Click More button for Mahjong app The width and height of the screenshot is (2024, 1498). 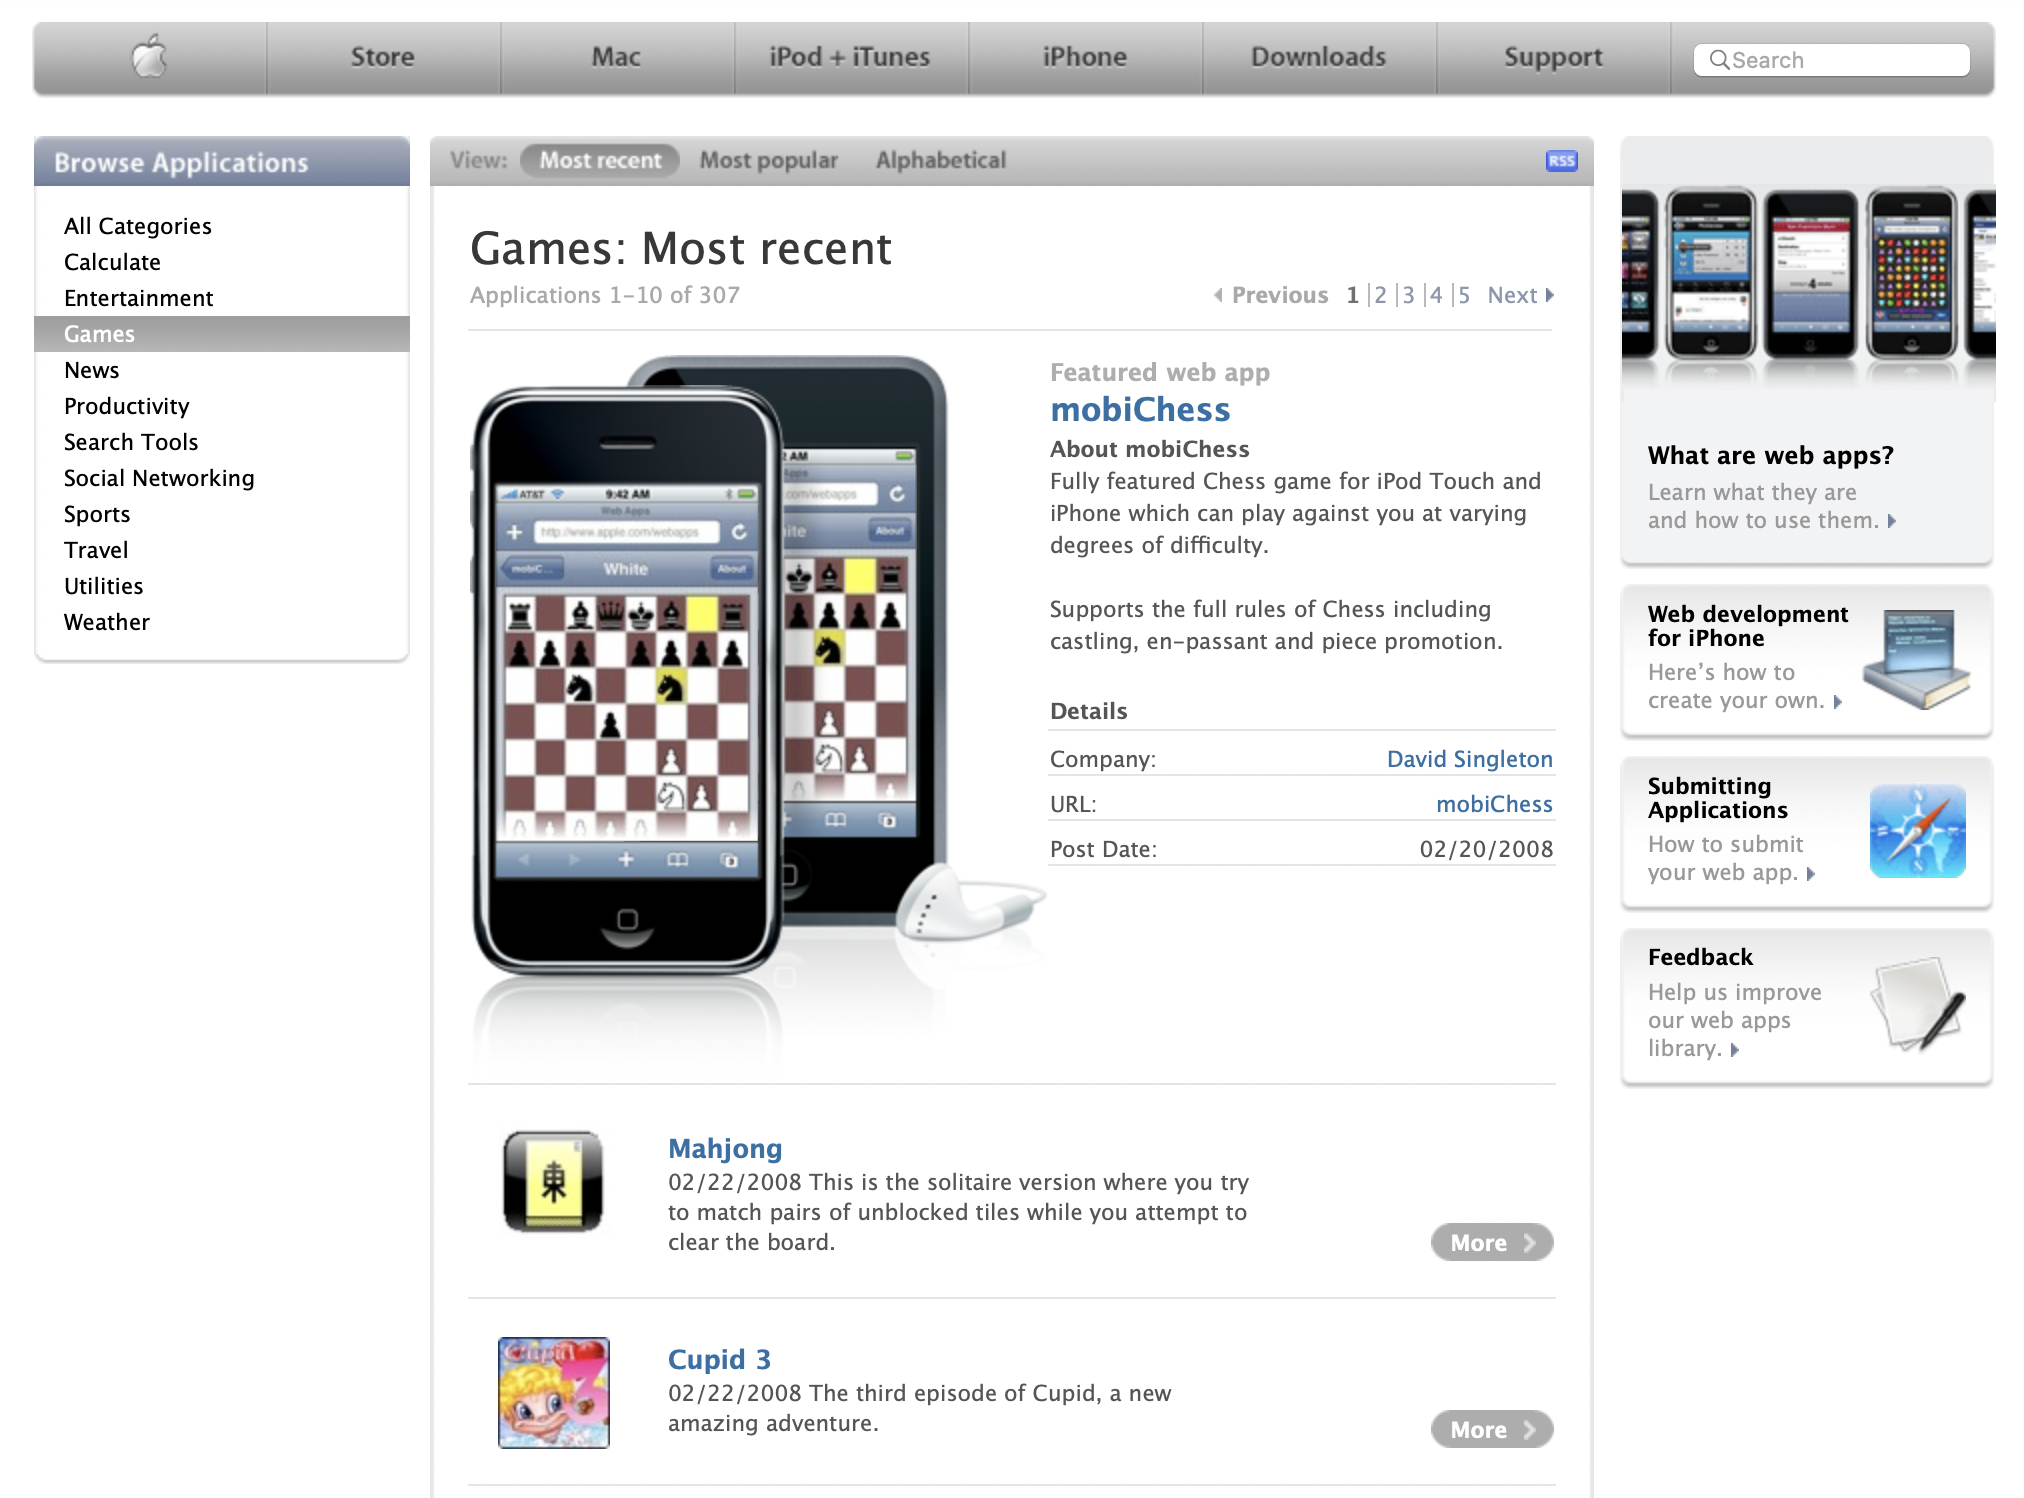point(1490,1243)
